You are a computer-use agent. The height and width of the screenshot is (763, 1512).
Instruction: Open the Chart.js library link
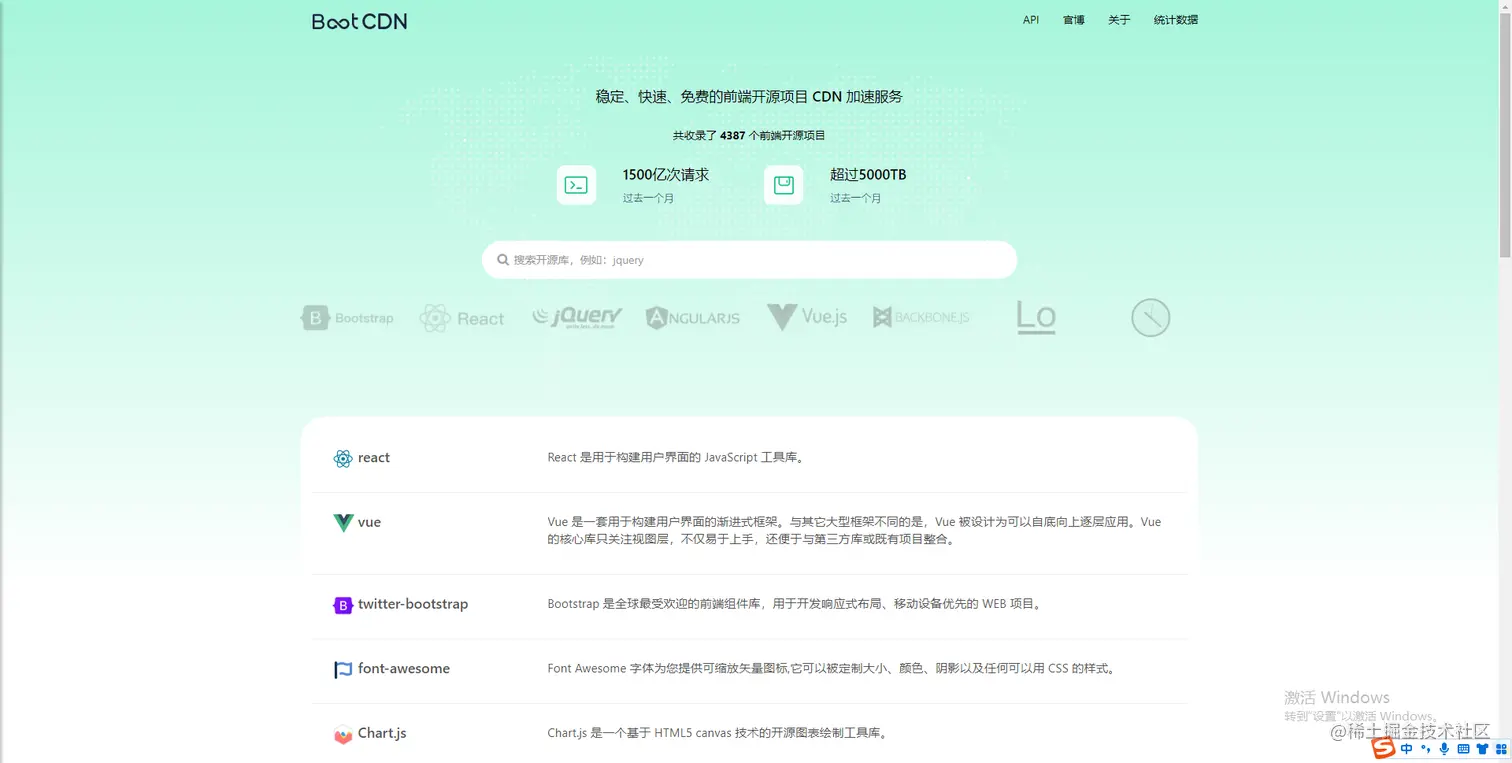point(382,733)
